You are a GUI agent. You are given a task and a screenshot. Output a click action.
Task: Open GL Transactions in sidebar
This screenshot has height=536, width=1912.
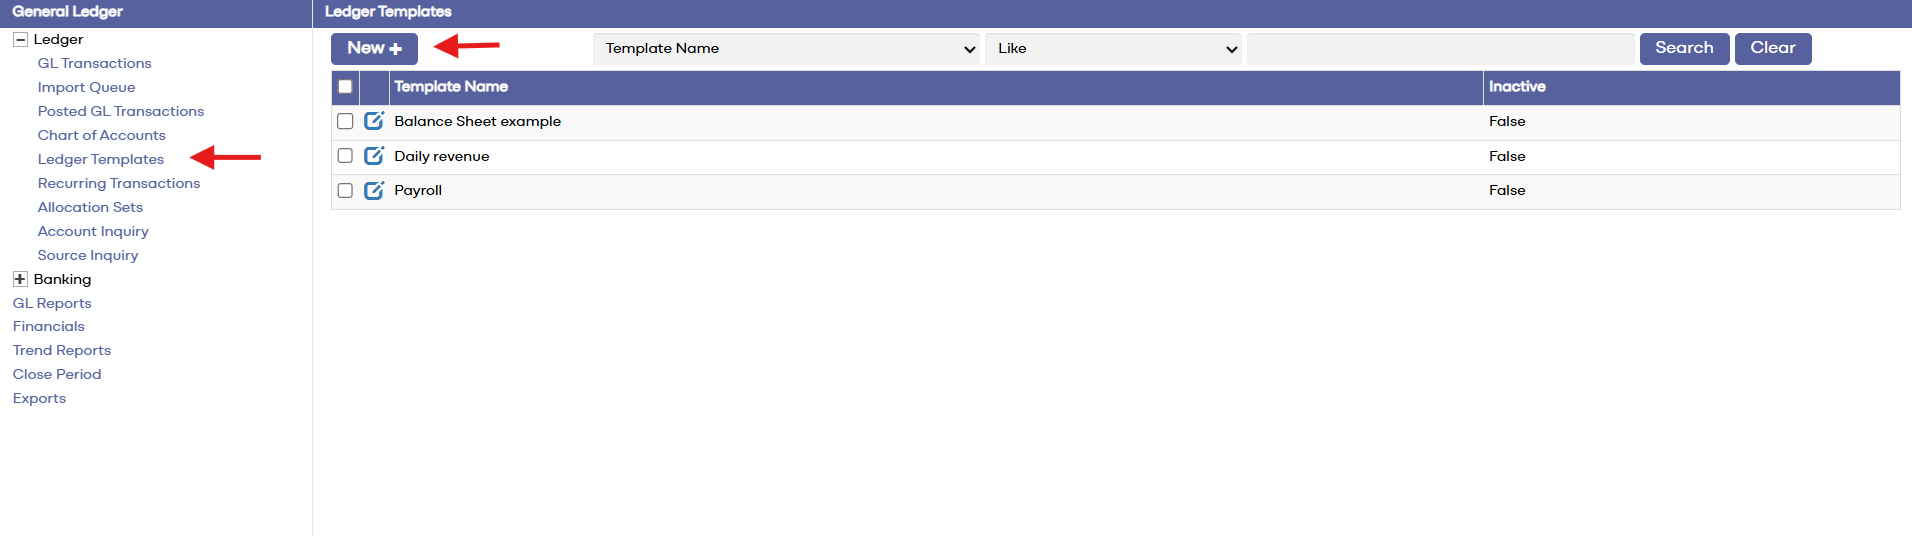(95, 63)
